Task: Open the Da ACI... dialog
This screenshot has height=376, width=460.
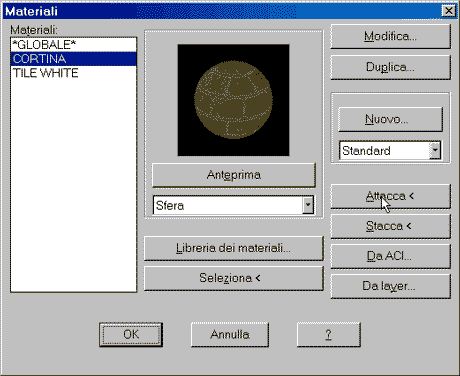Action: [390, 256]
